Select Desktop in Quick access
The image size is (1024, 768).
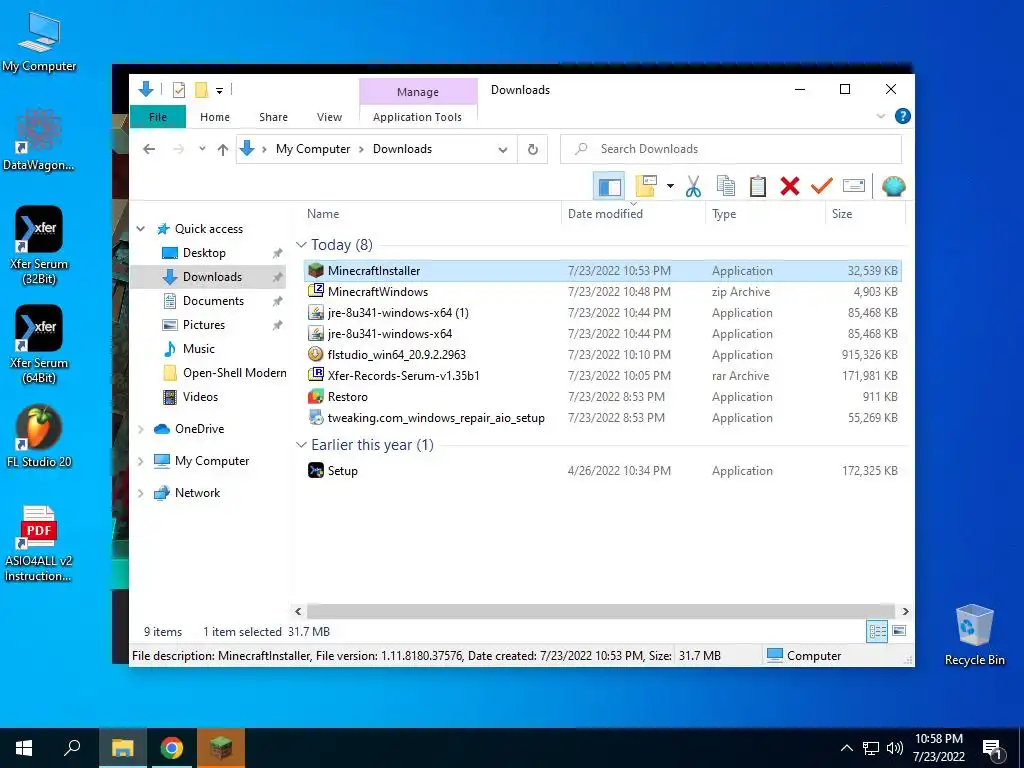204,253
